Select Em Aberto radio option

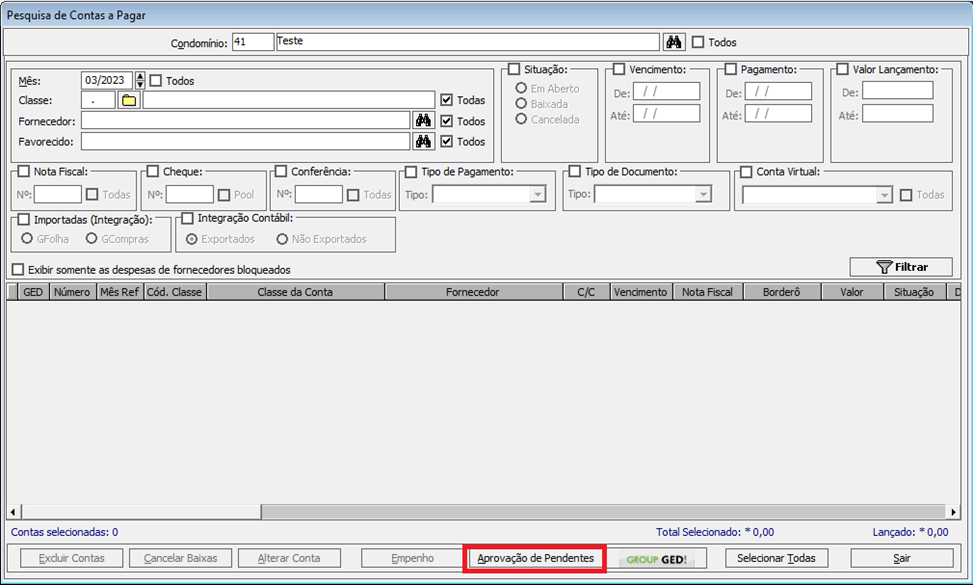pos(521,88)
